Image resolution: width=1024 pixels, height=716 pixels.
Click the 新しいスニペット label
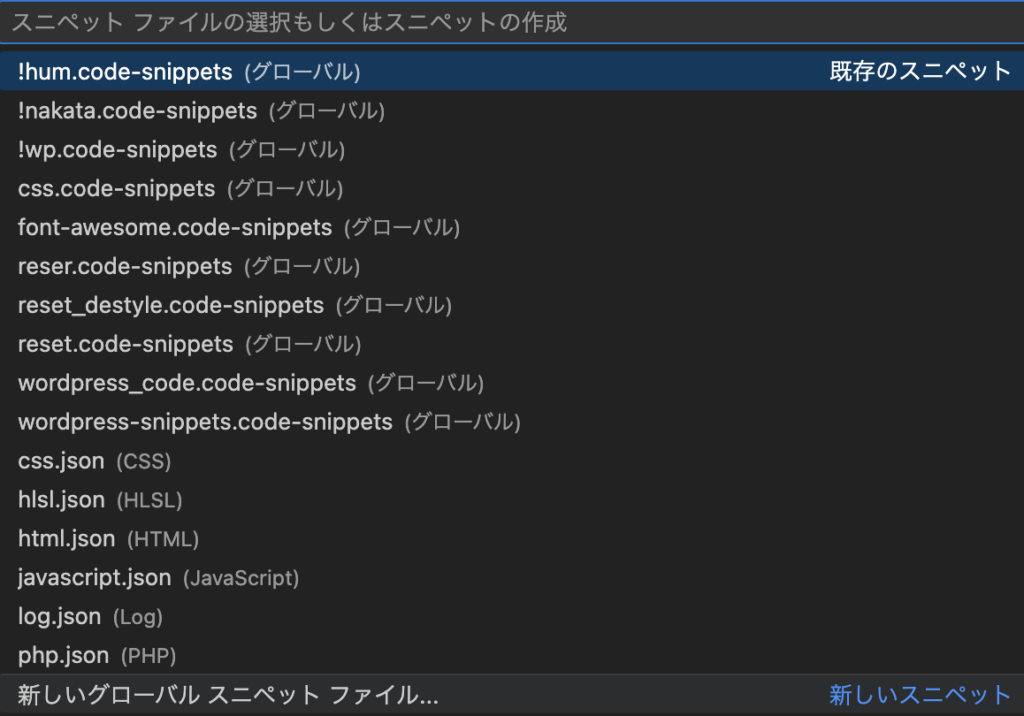(x=920, y=695)
